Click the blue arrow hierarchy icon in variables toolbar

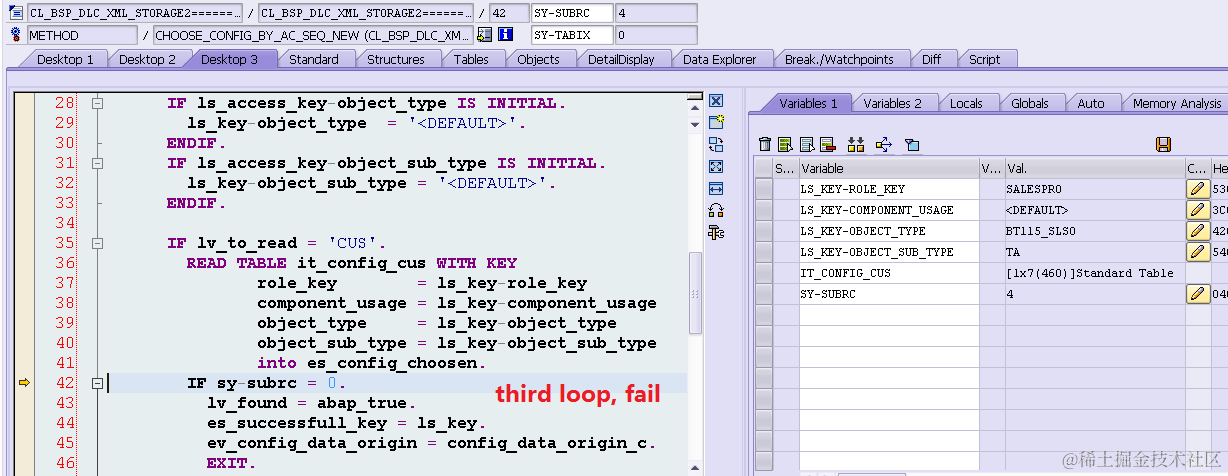pyautogui.click(x=883, y=145)
